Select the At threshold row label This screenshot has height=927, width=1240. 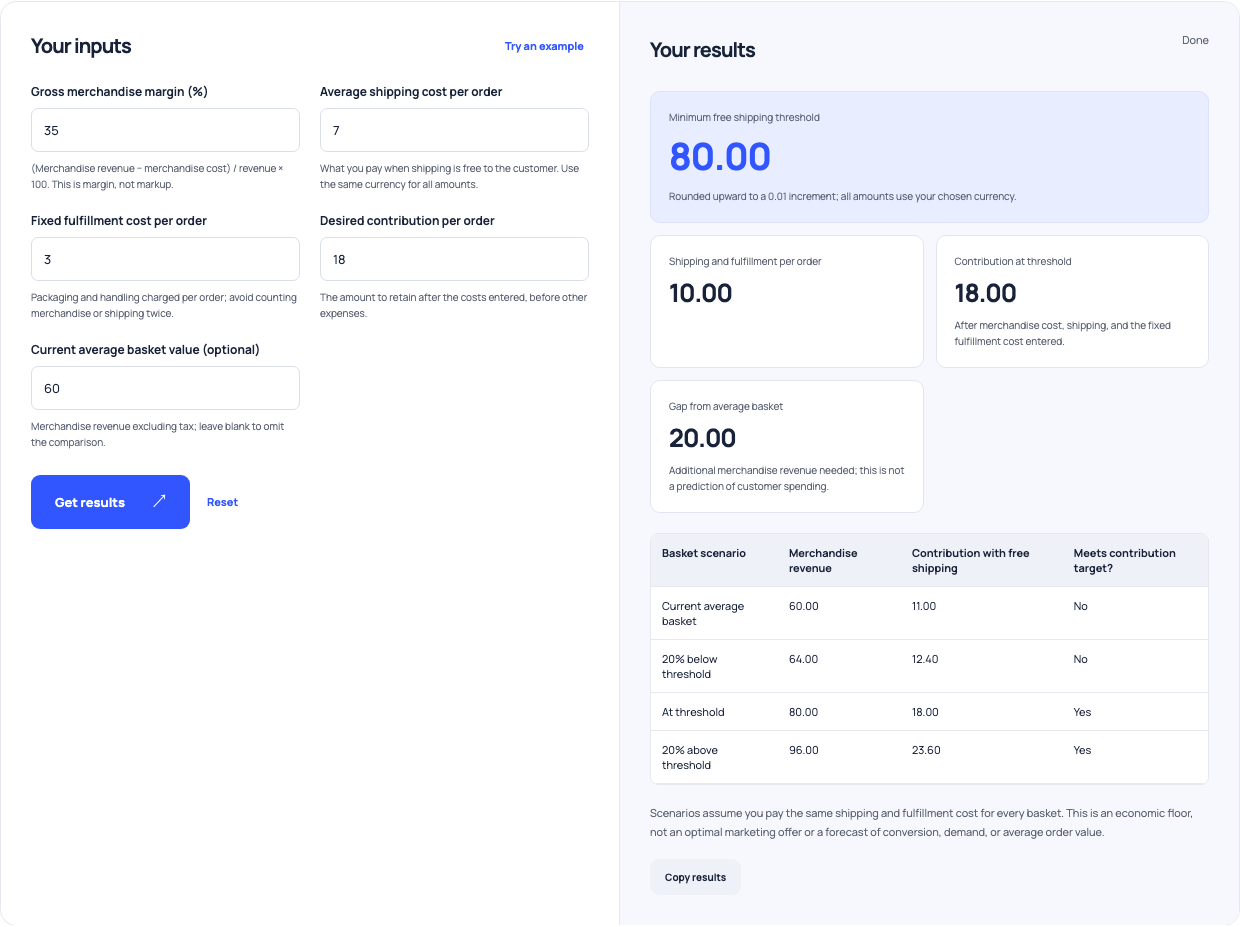[x=693, y=712]
